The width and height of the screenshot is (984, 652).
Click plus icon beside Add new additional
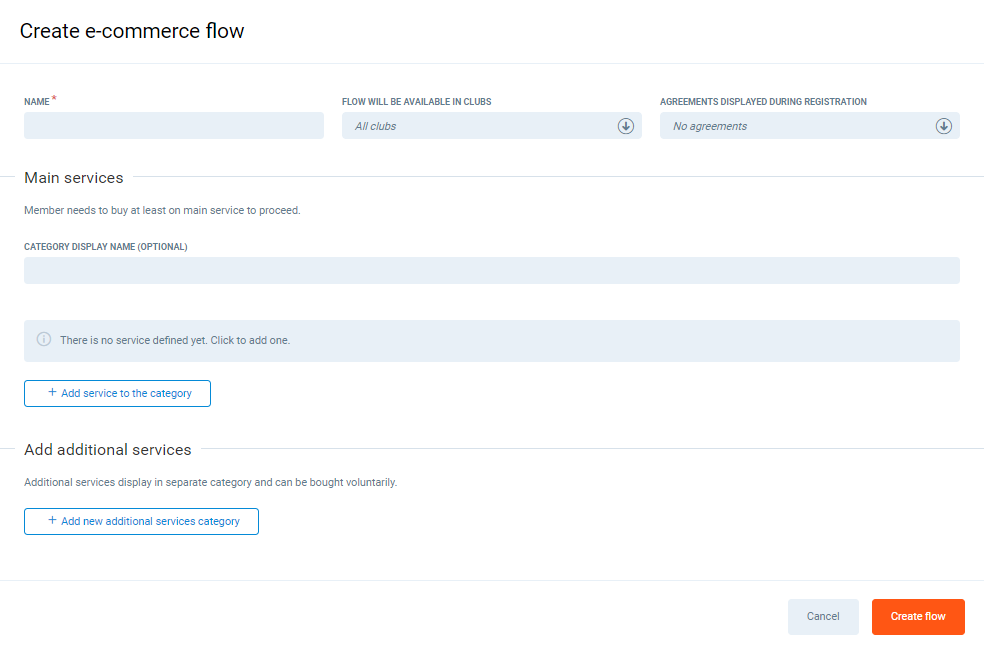[52, 521]
